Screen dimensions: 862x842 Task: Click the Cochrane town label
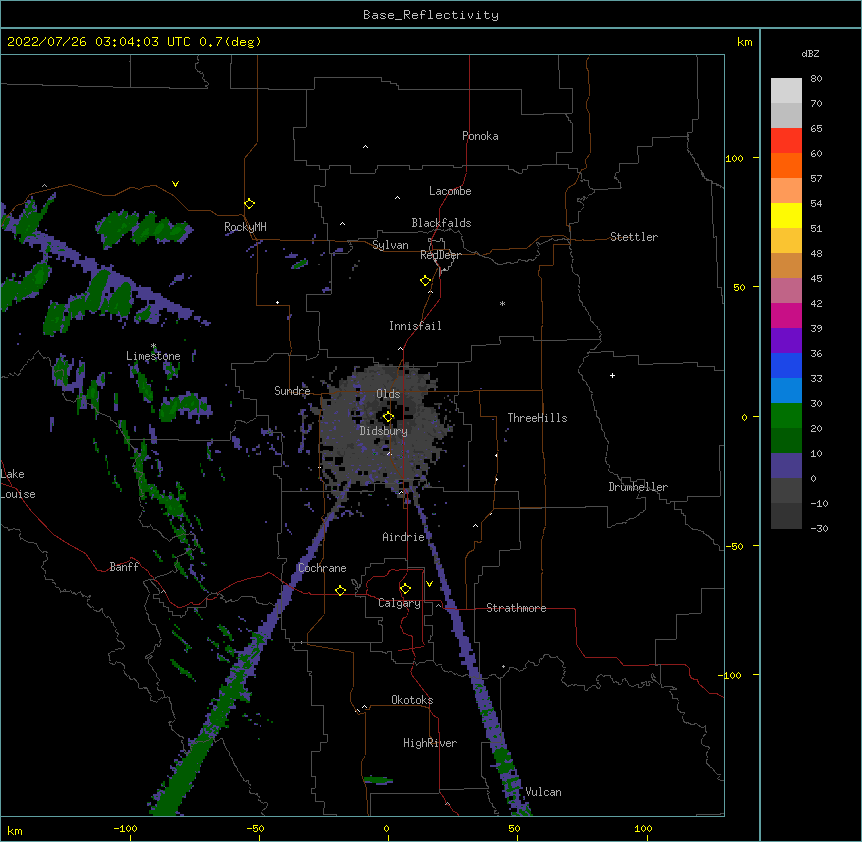pos(322,568)
